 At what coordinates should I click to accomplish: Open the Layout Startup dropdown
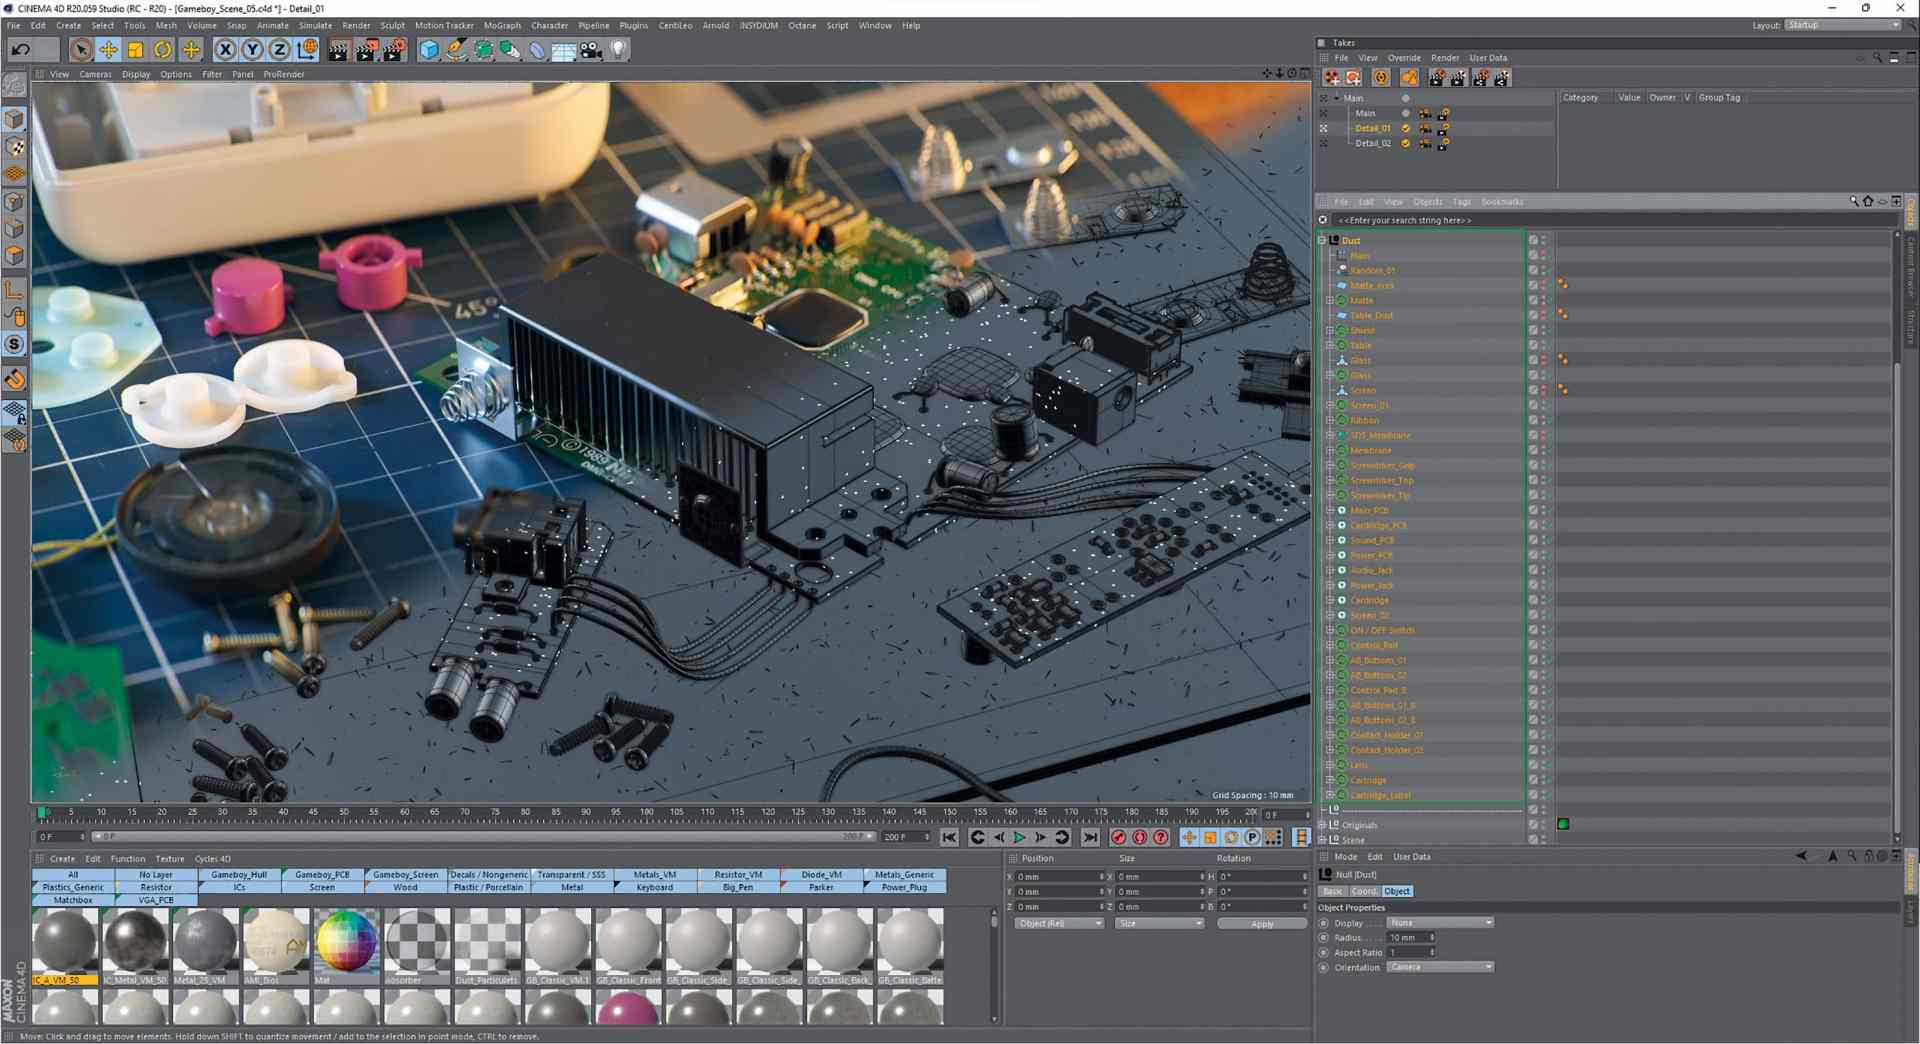[x=1843, y=25]
